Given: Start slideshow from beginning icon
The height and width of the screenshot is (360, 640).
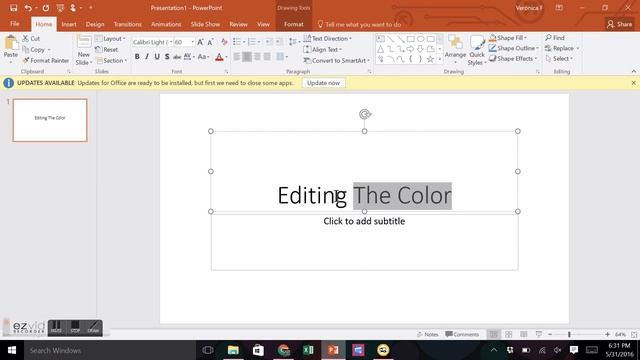Looking at the screenshot, I should tap(60, 8).
